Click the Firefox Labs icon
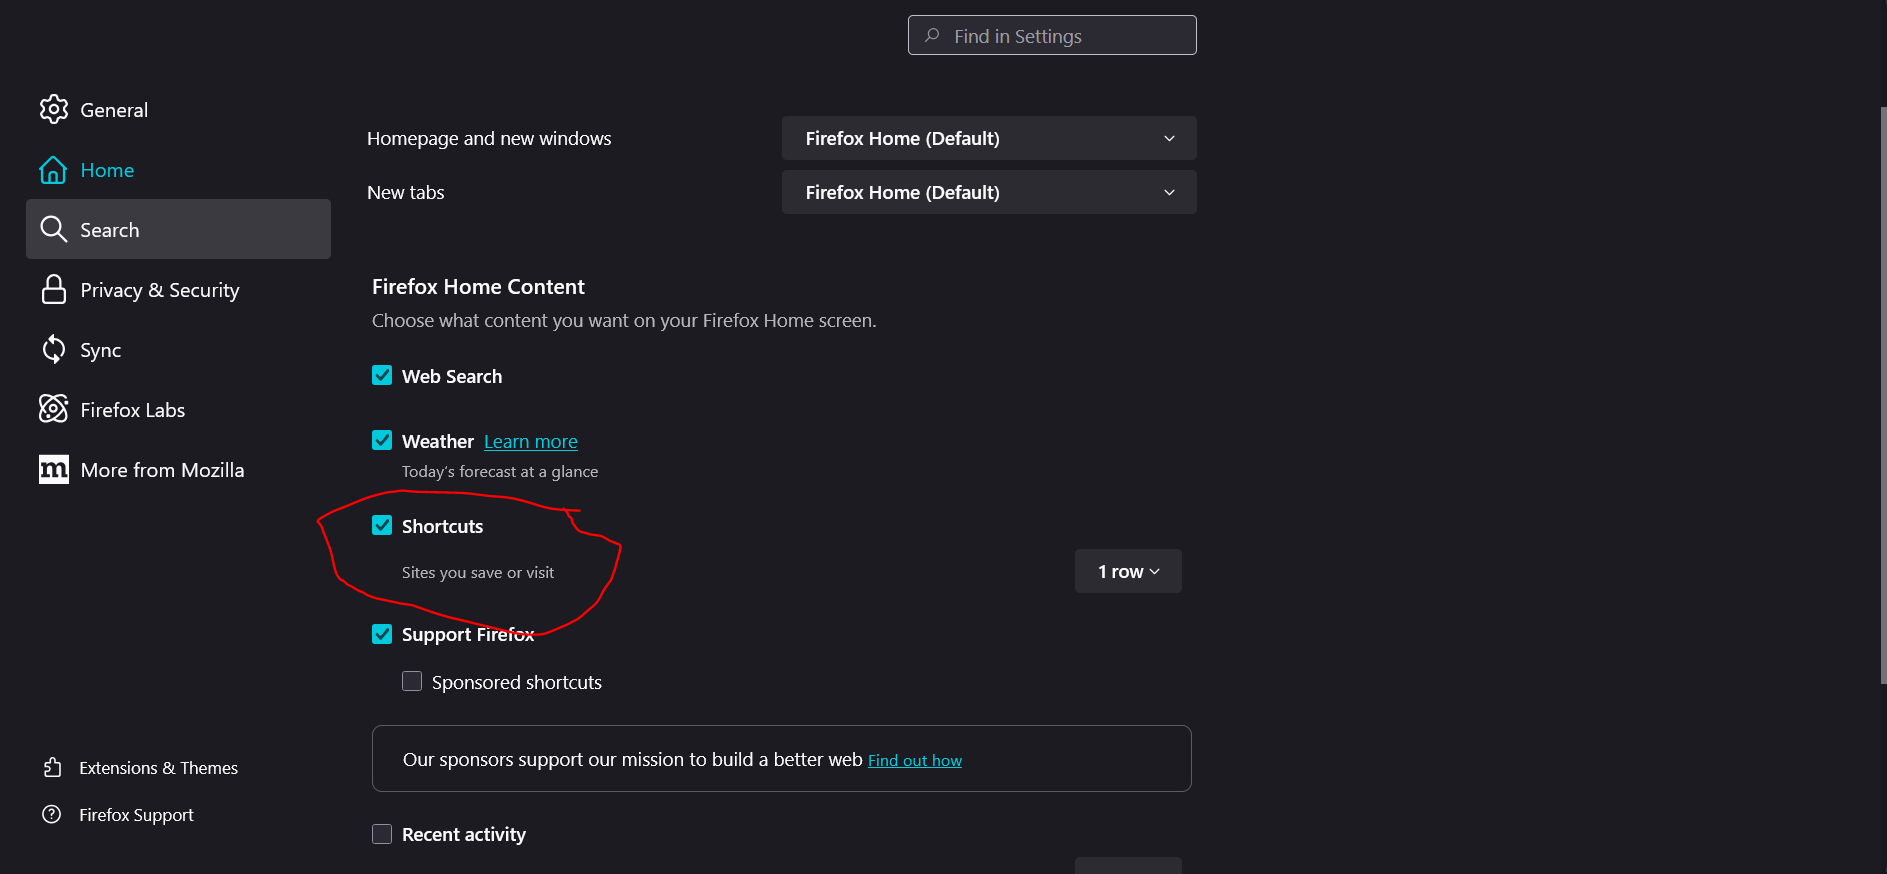This screenshot has width=1887, height=874. [54, 409]
